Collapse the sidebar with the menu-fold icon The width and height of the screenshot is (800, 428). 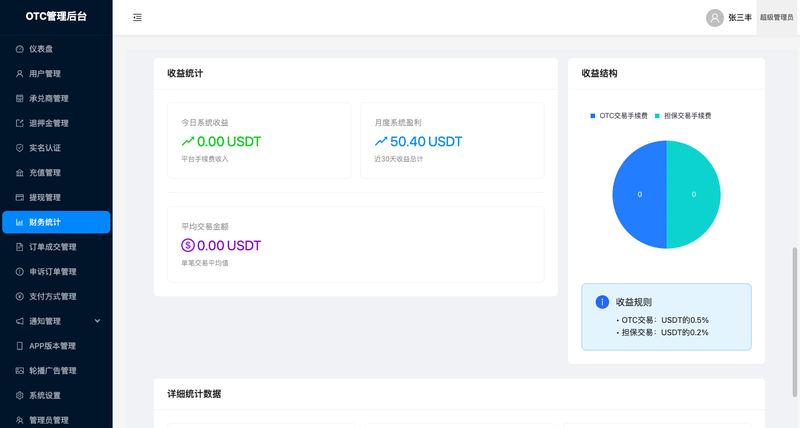pos(137,17)
